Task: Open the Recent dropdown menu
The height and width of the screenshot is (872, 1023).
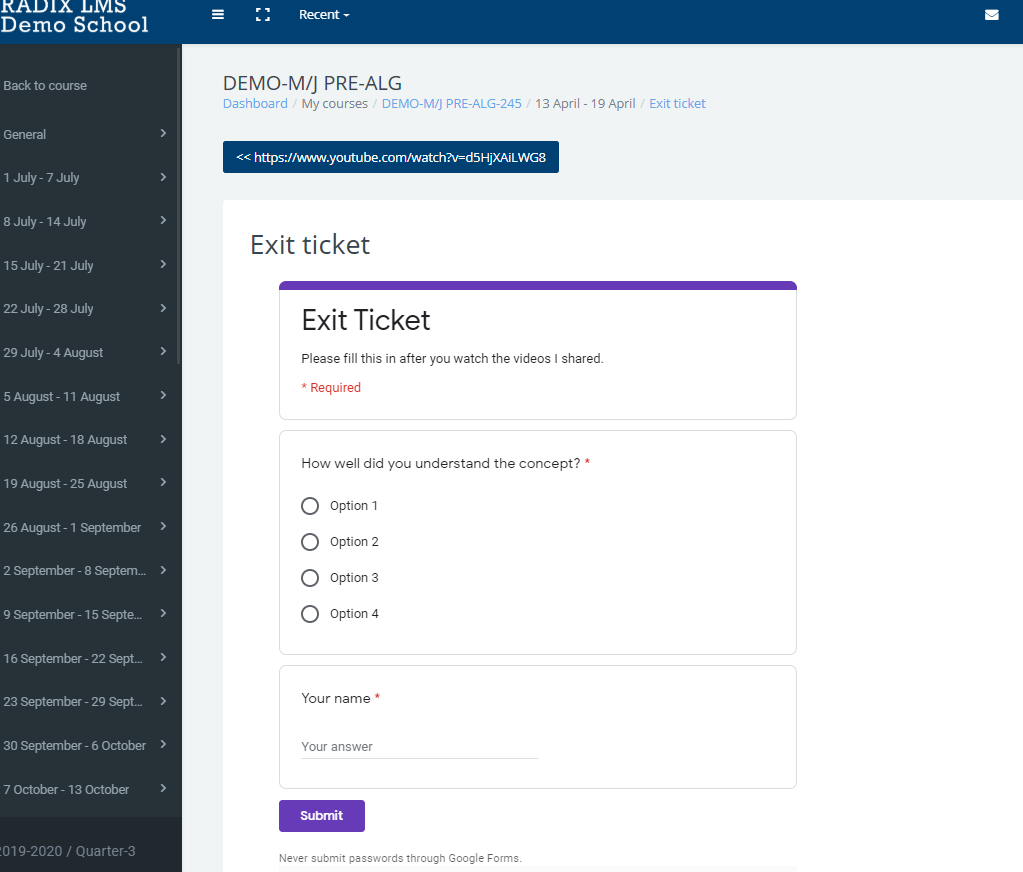Action: tap(324, 15)
